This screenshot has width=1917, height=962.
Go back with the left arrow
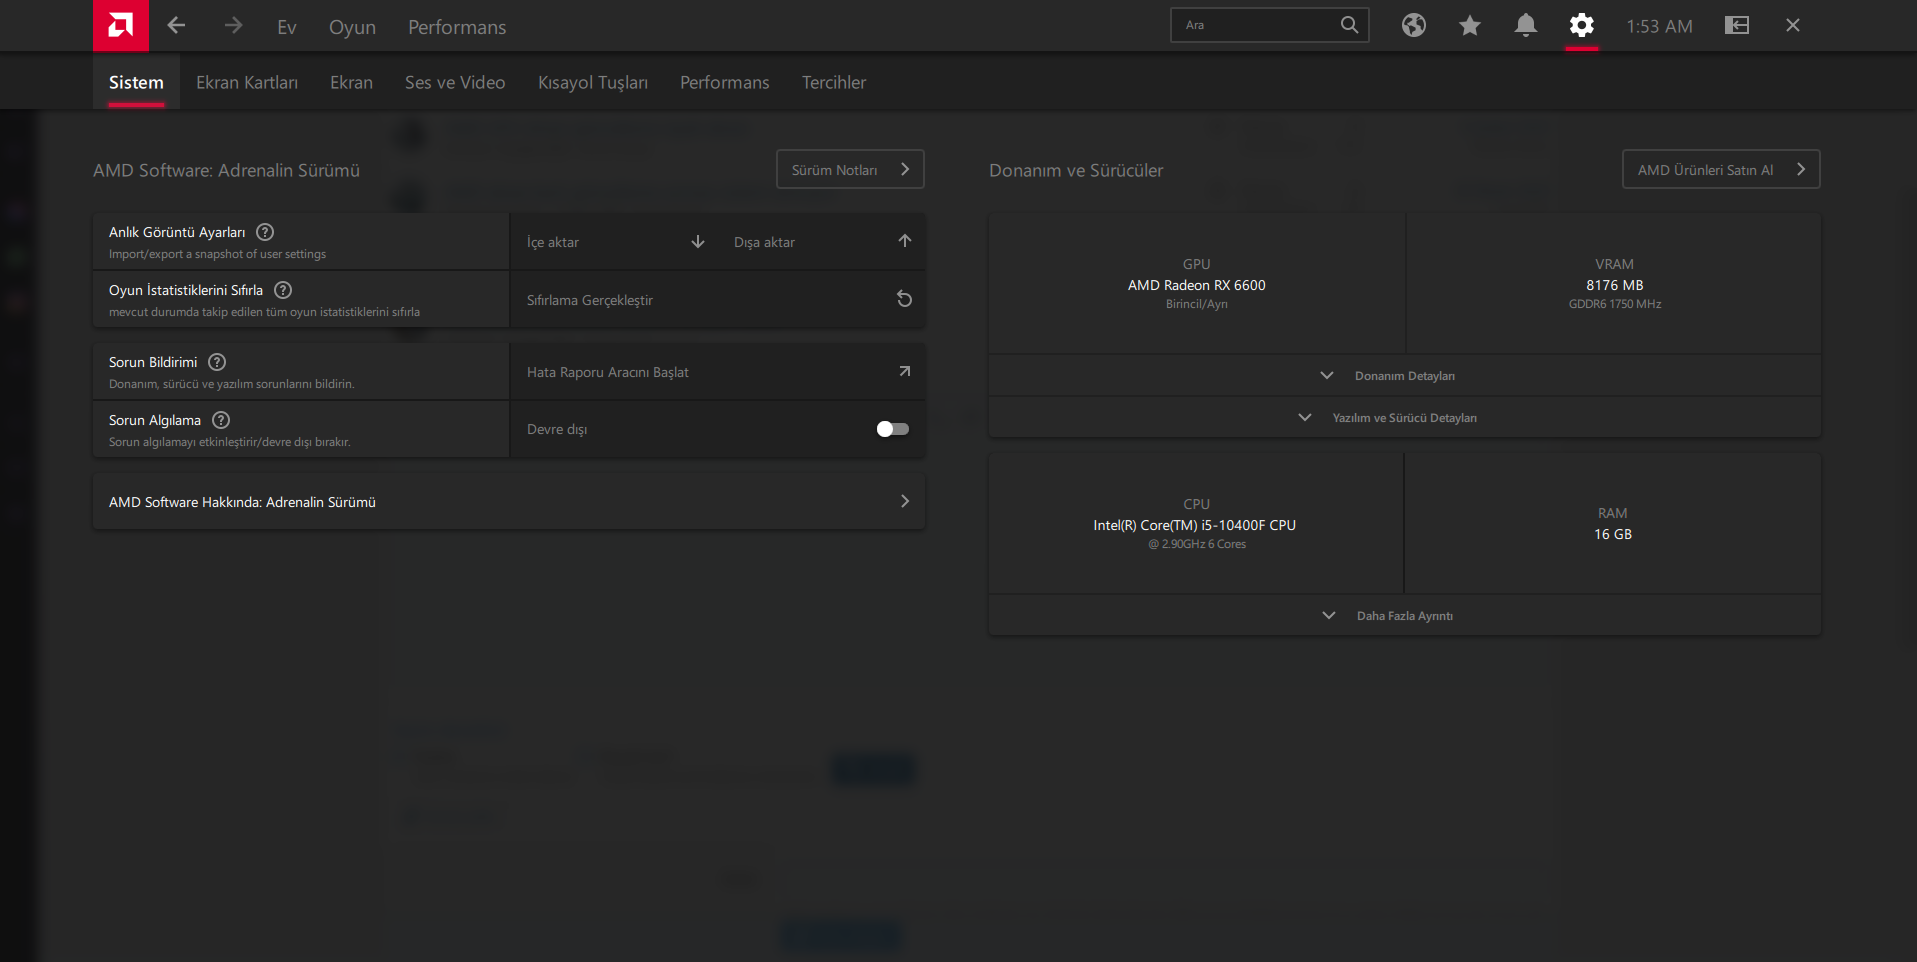[x=176, y=25]
